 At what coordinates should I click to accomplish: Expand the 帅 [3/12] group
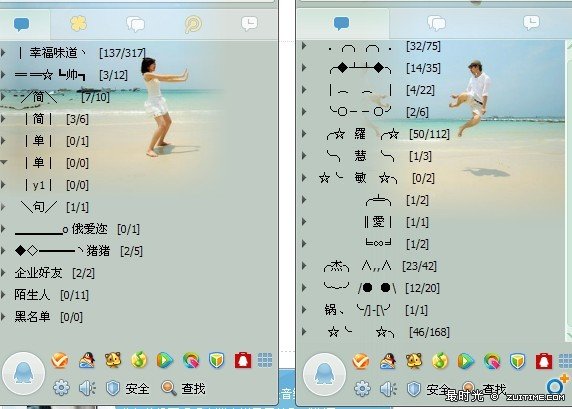tap(3, 75)
